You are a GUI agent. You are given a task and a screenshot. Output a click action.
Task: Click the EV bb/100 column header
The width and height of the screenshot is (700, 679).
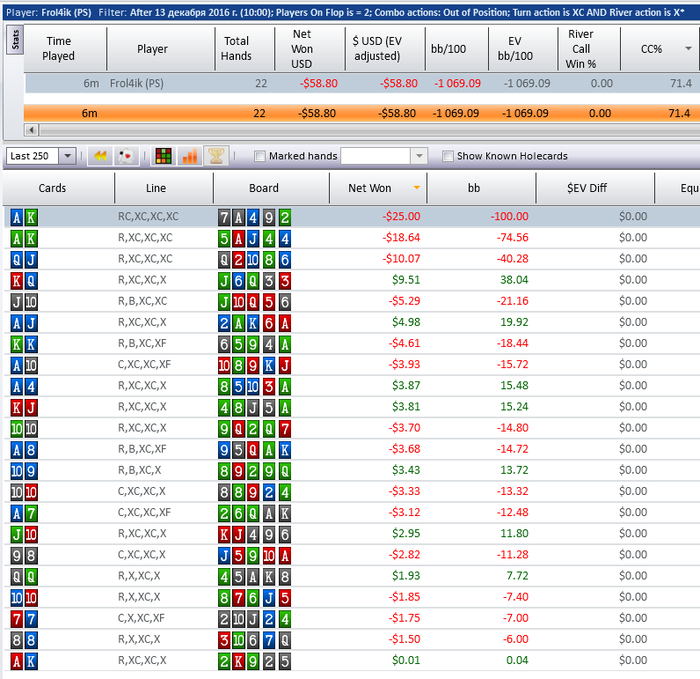point(523,48)
